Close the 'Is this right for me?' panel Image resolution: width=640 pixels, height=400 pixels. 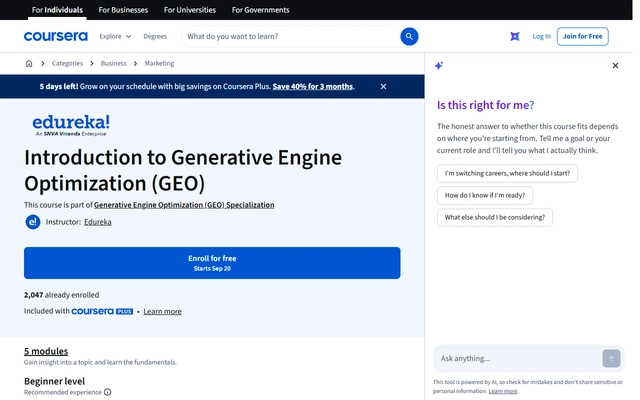615,65
